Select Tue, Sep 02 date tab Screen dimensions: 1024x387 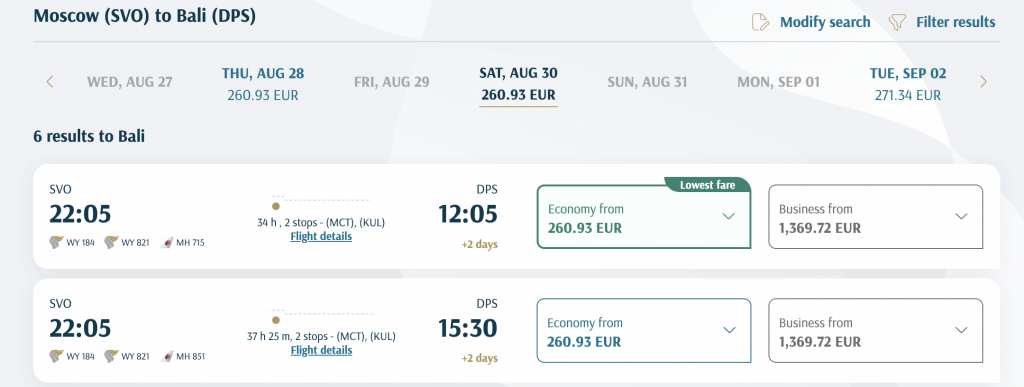point(908,84)
